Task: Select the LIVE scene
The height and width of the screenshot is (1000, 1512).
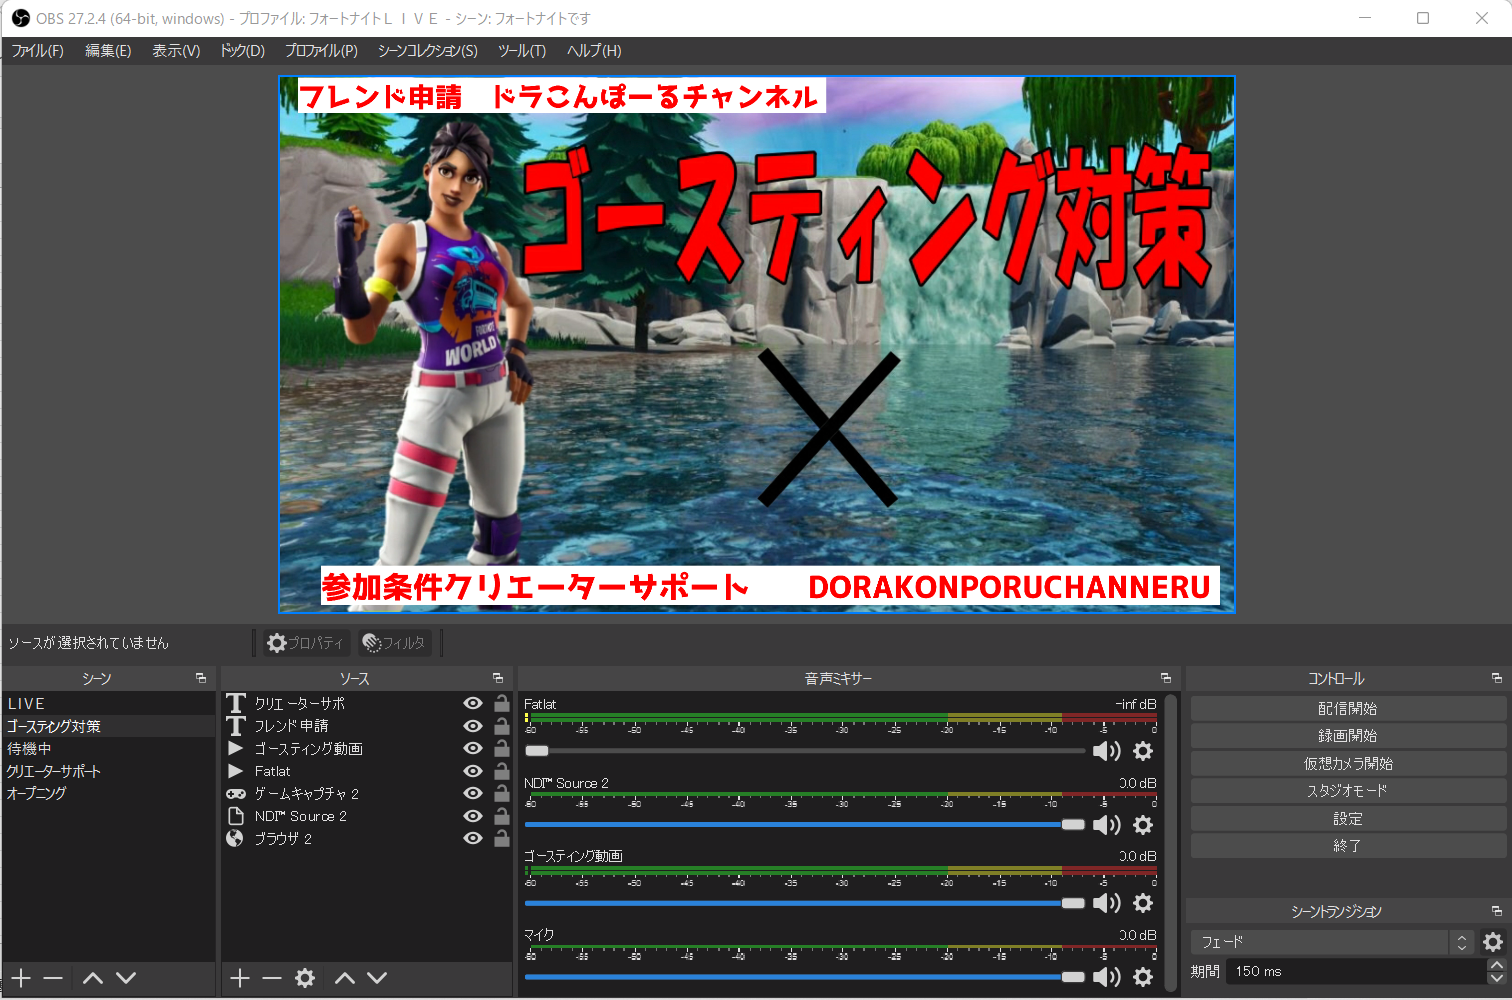Action: 108,703
